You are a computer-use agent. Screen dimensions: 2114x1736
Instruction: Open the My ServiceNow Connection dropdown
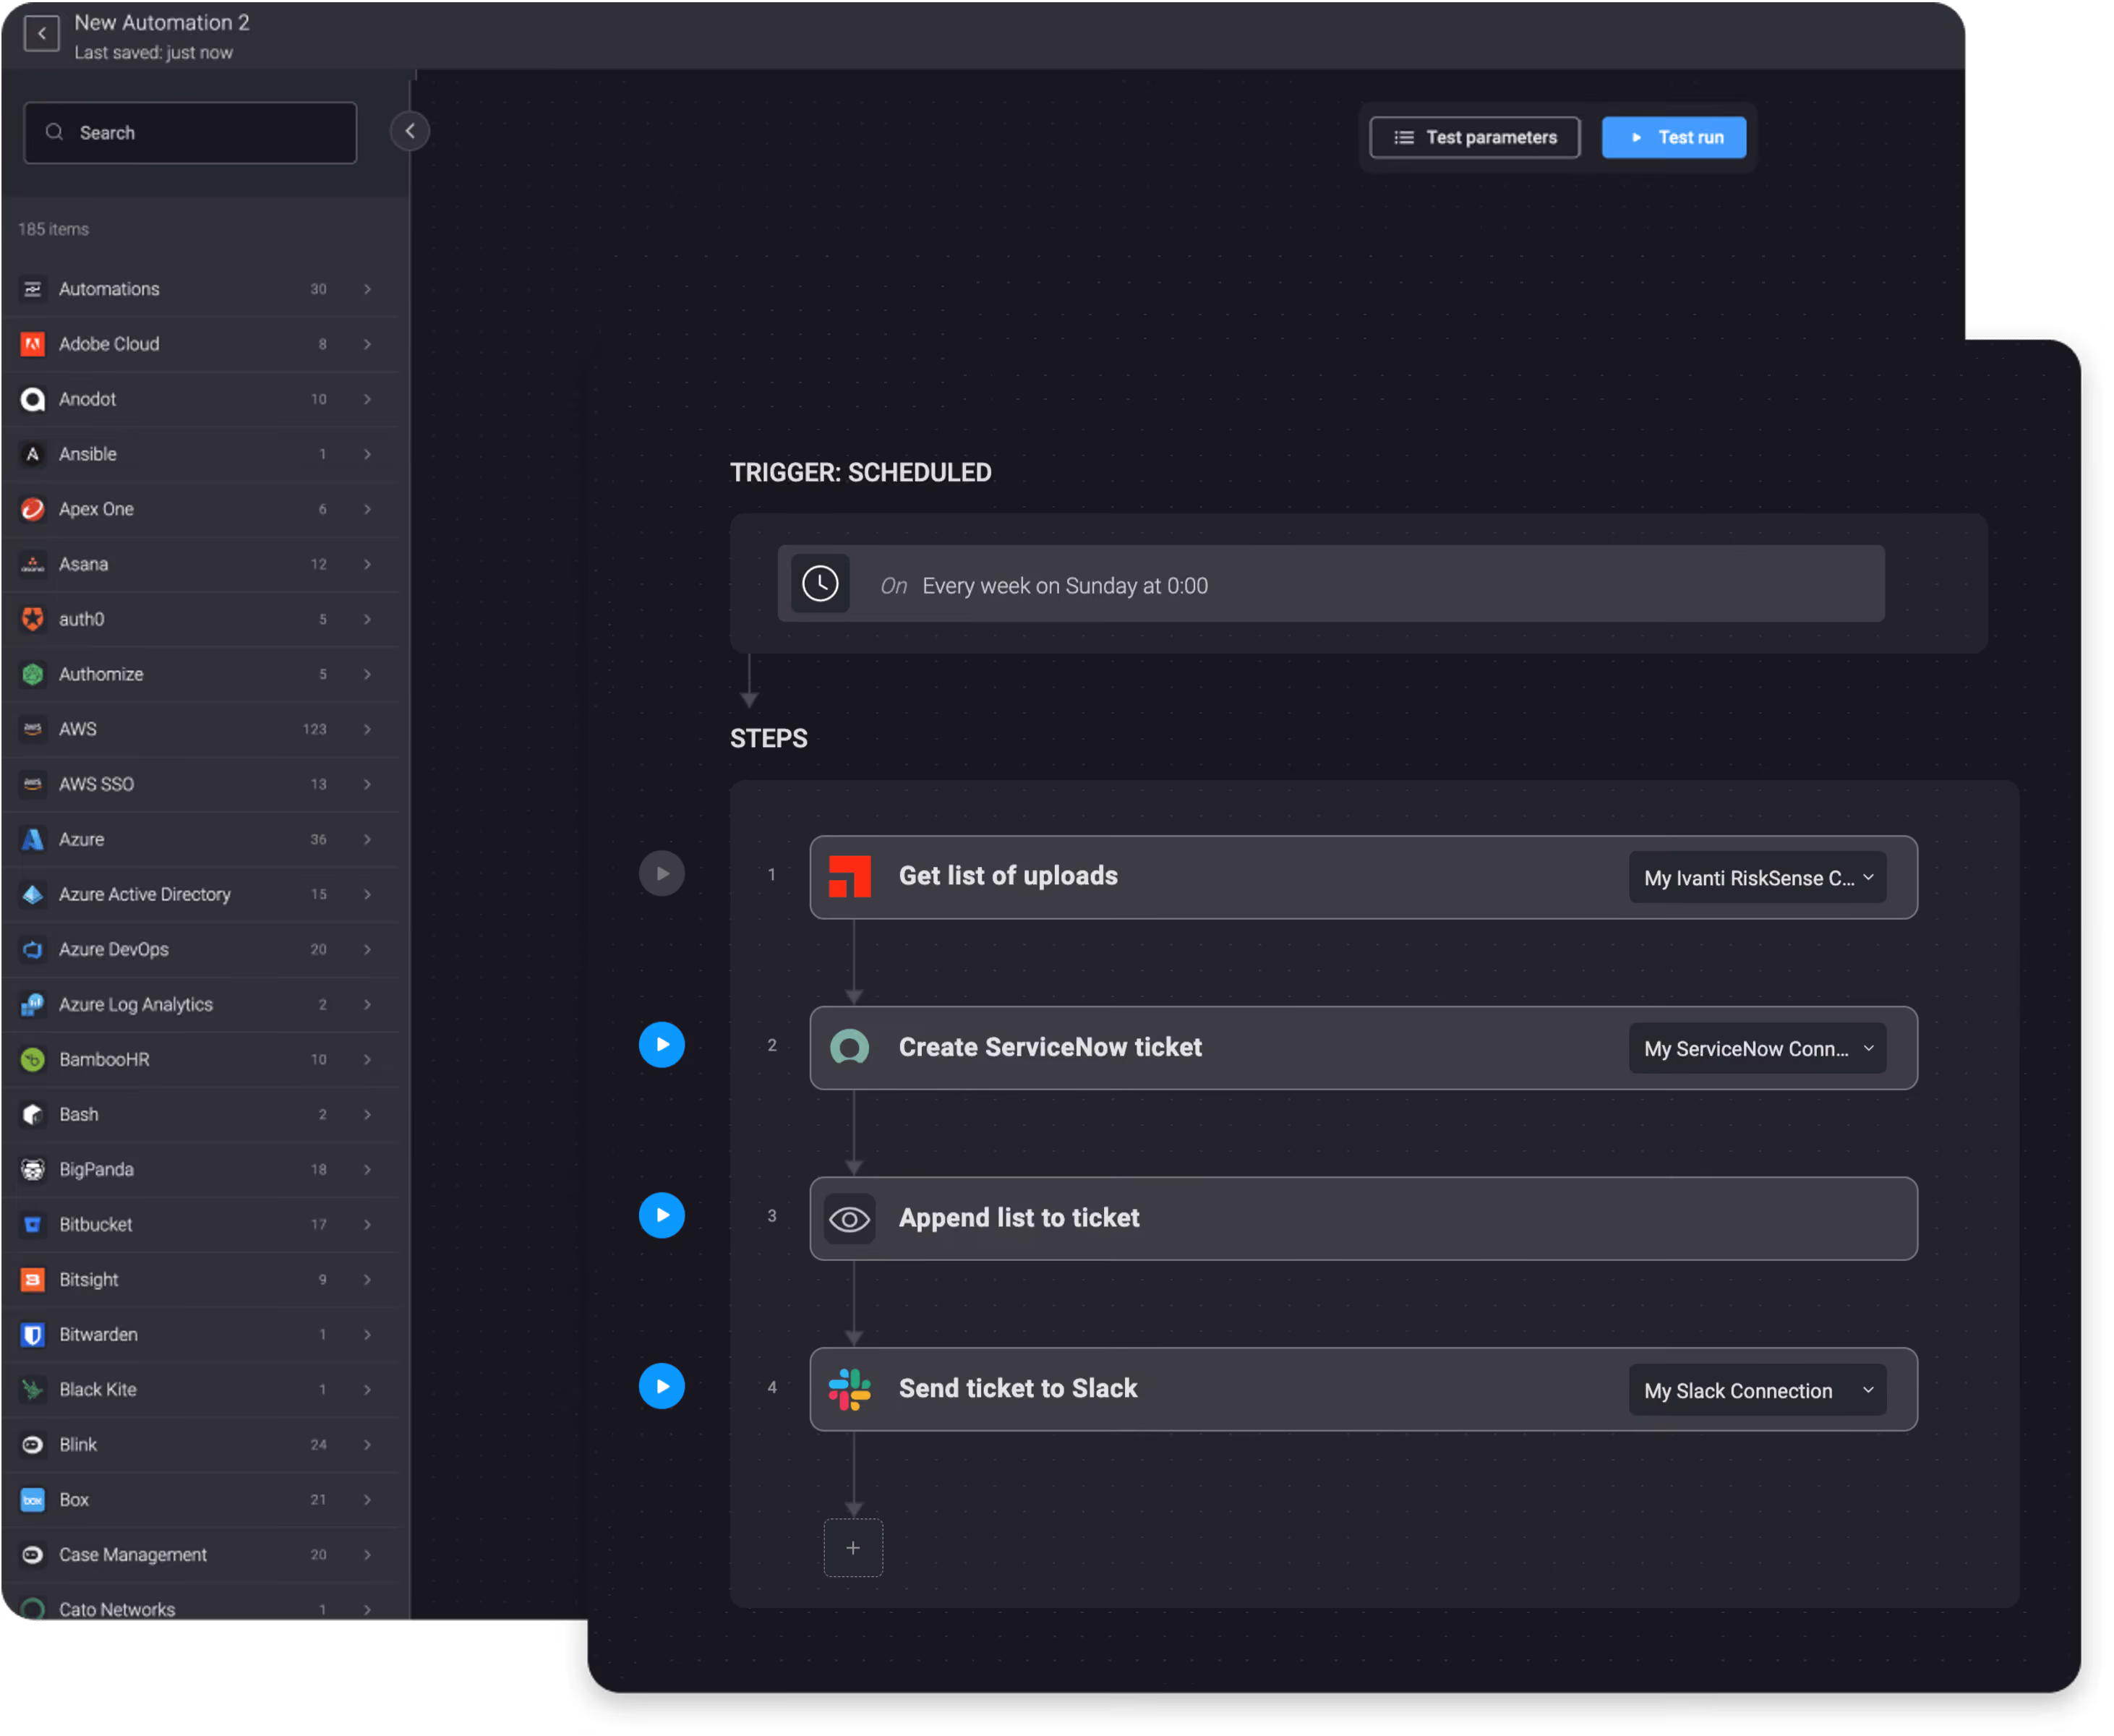(x=1757, y=1049)
